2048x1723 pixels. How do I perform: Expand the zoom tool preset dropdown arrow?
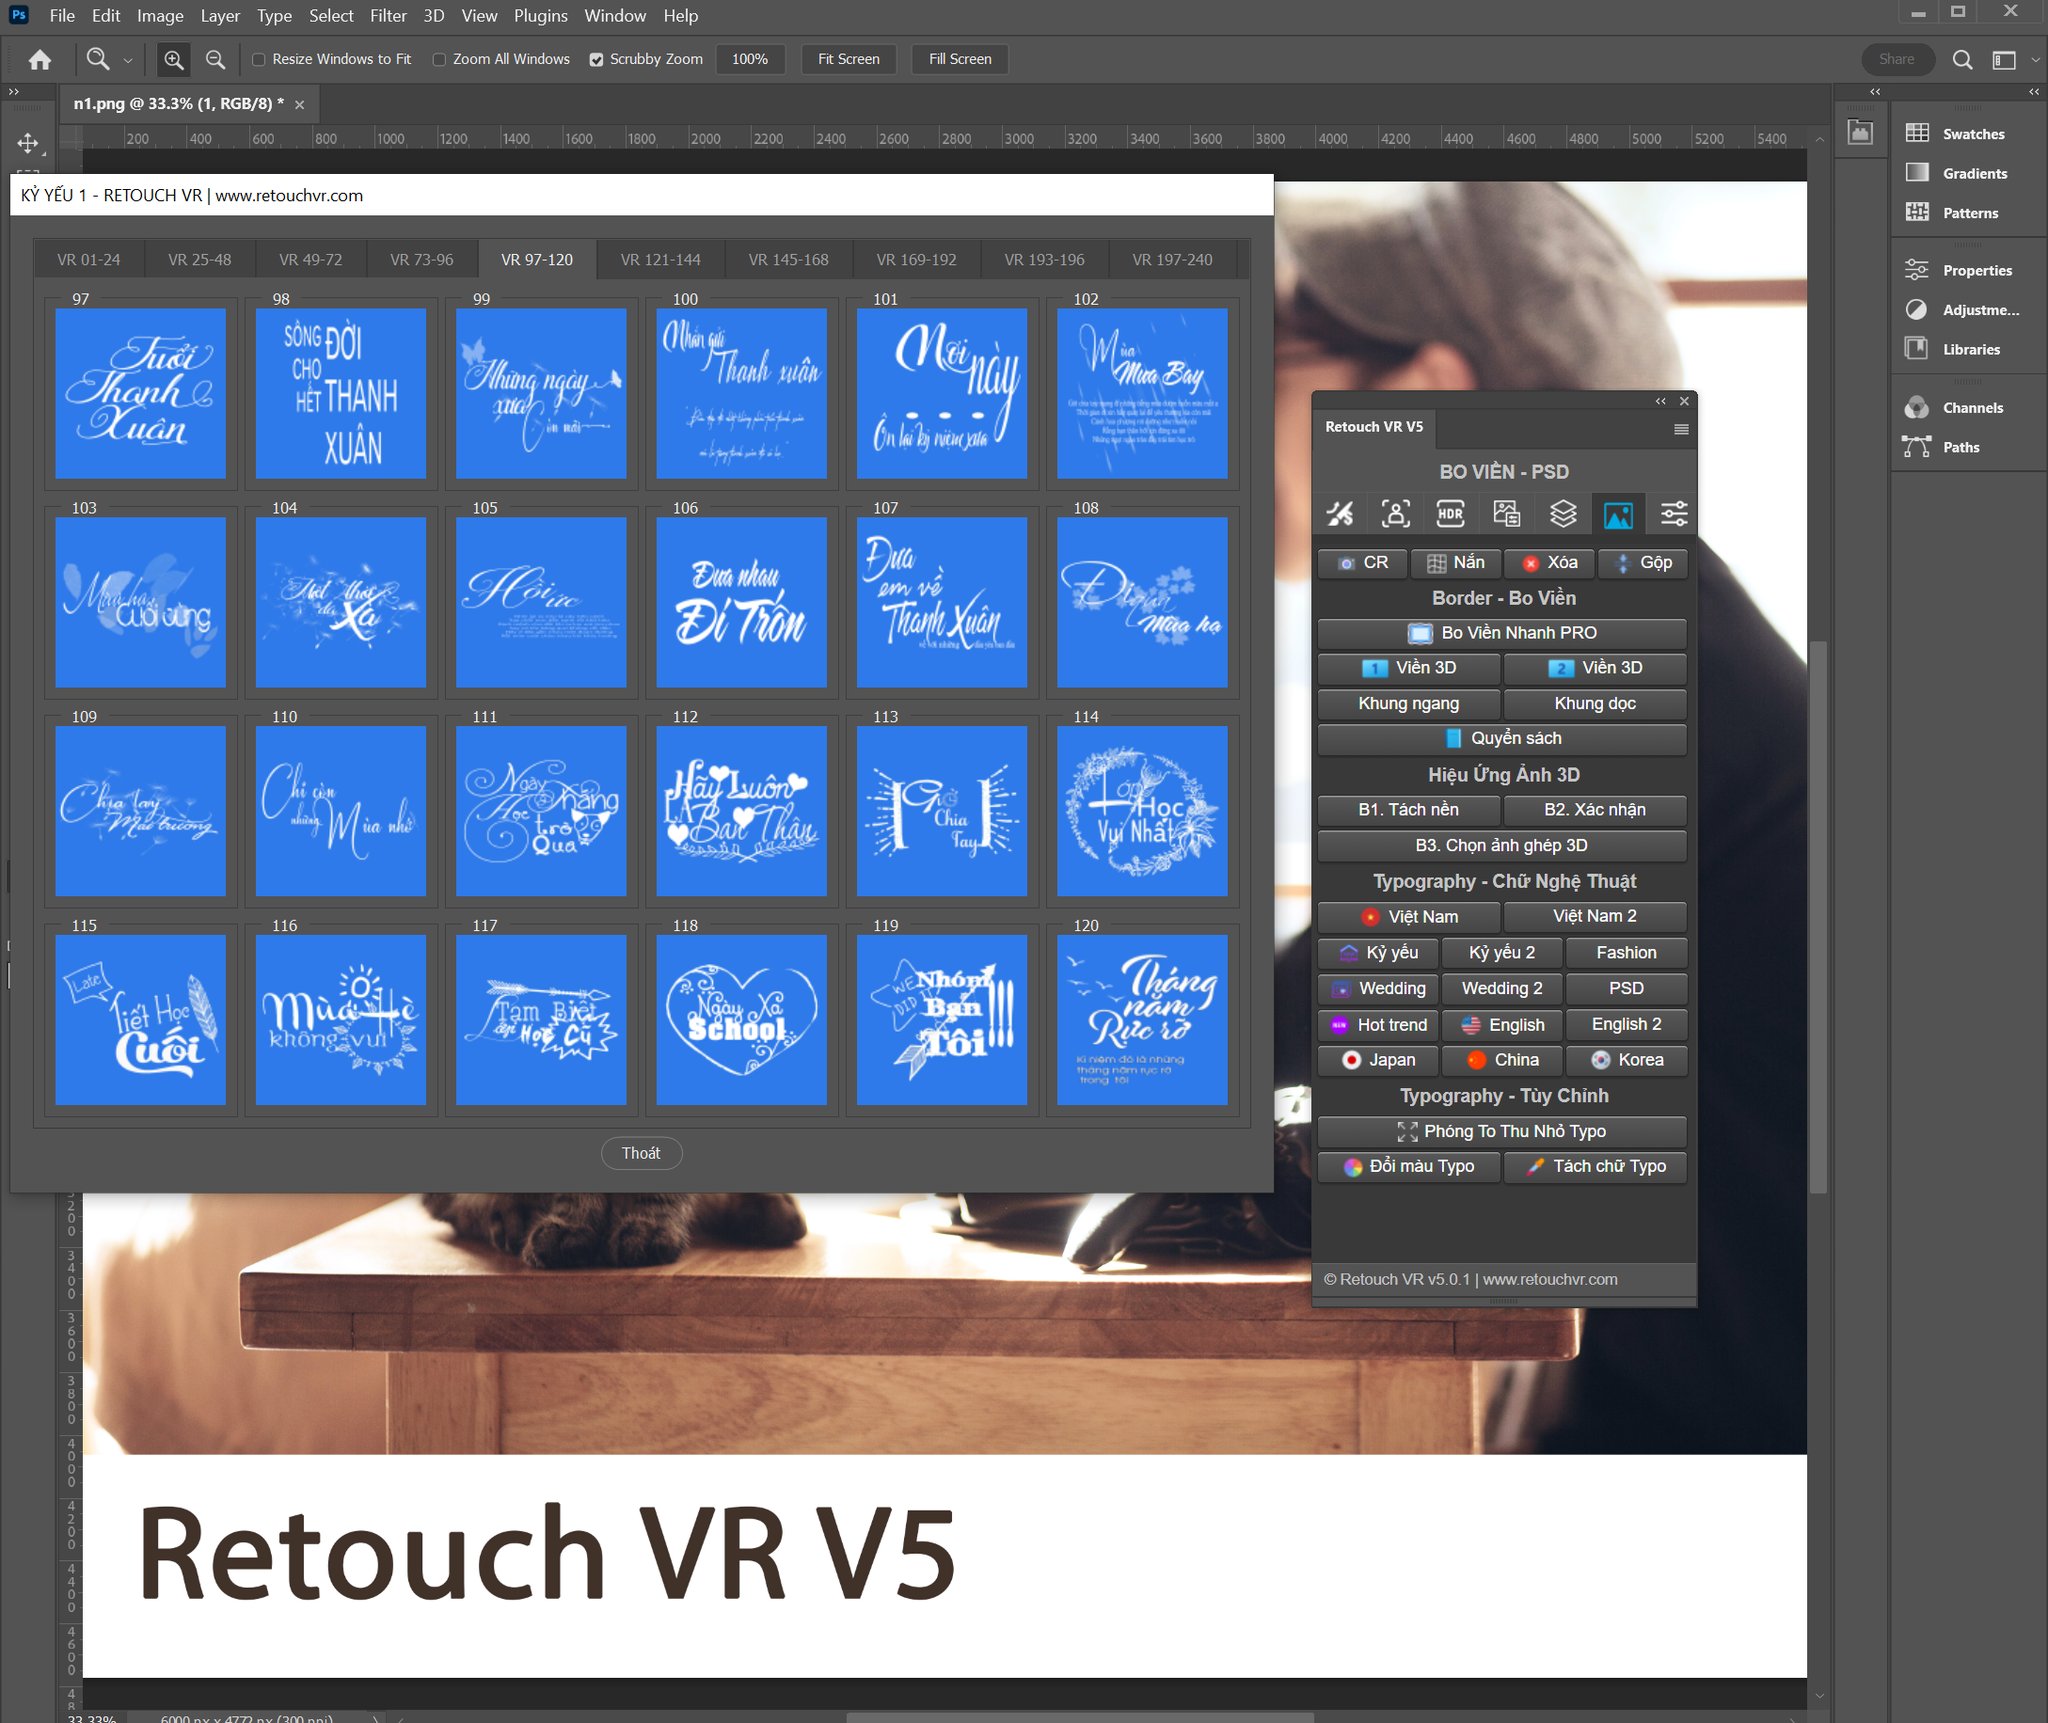[128, 61]
